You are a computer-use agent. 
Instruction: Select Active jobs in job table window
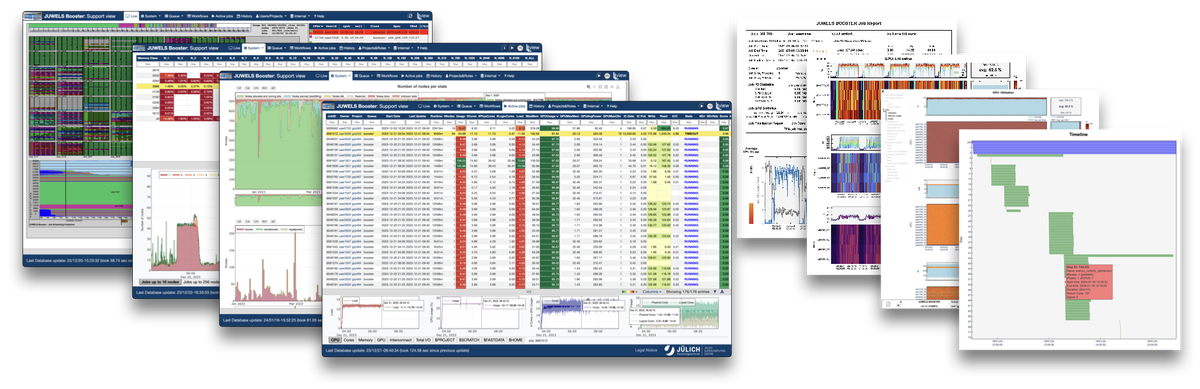click(x=515, y=106)
